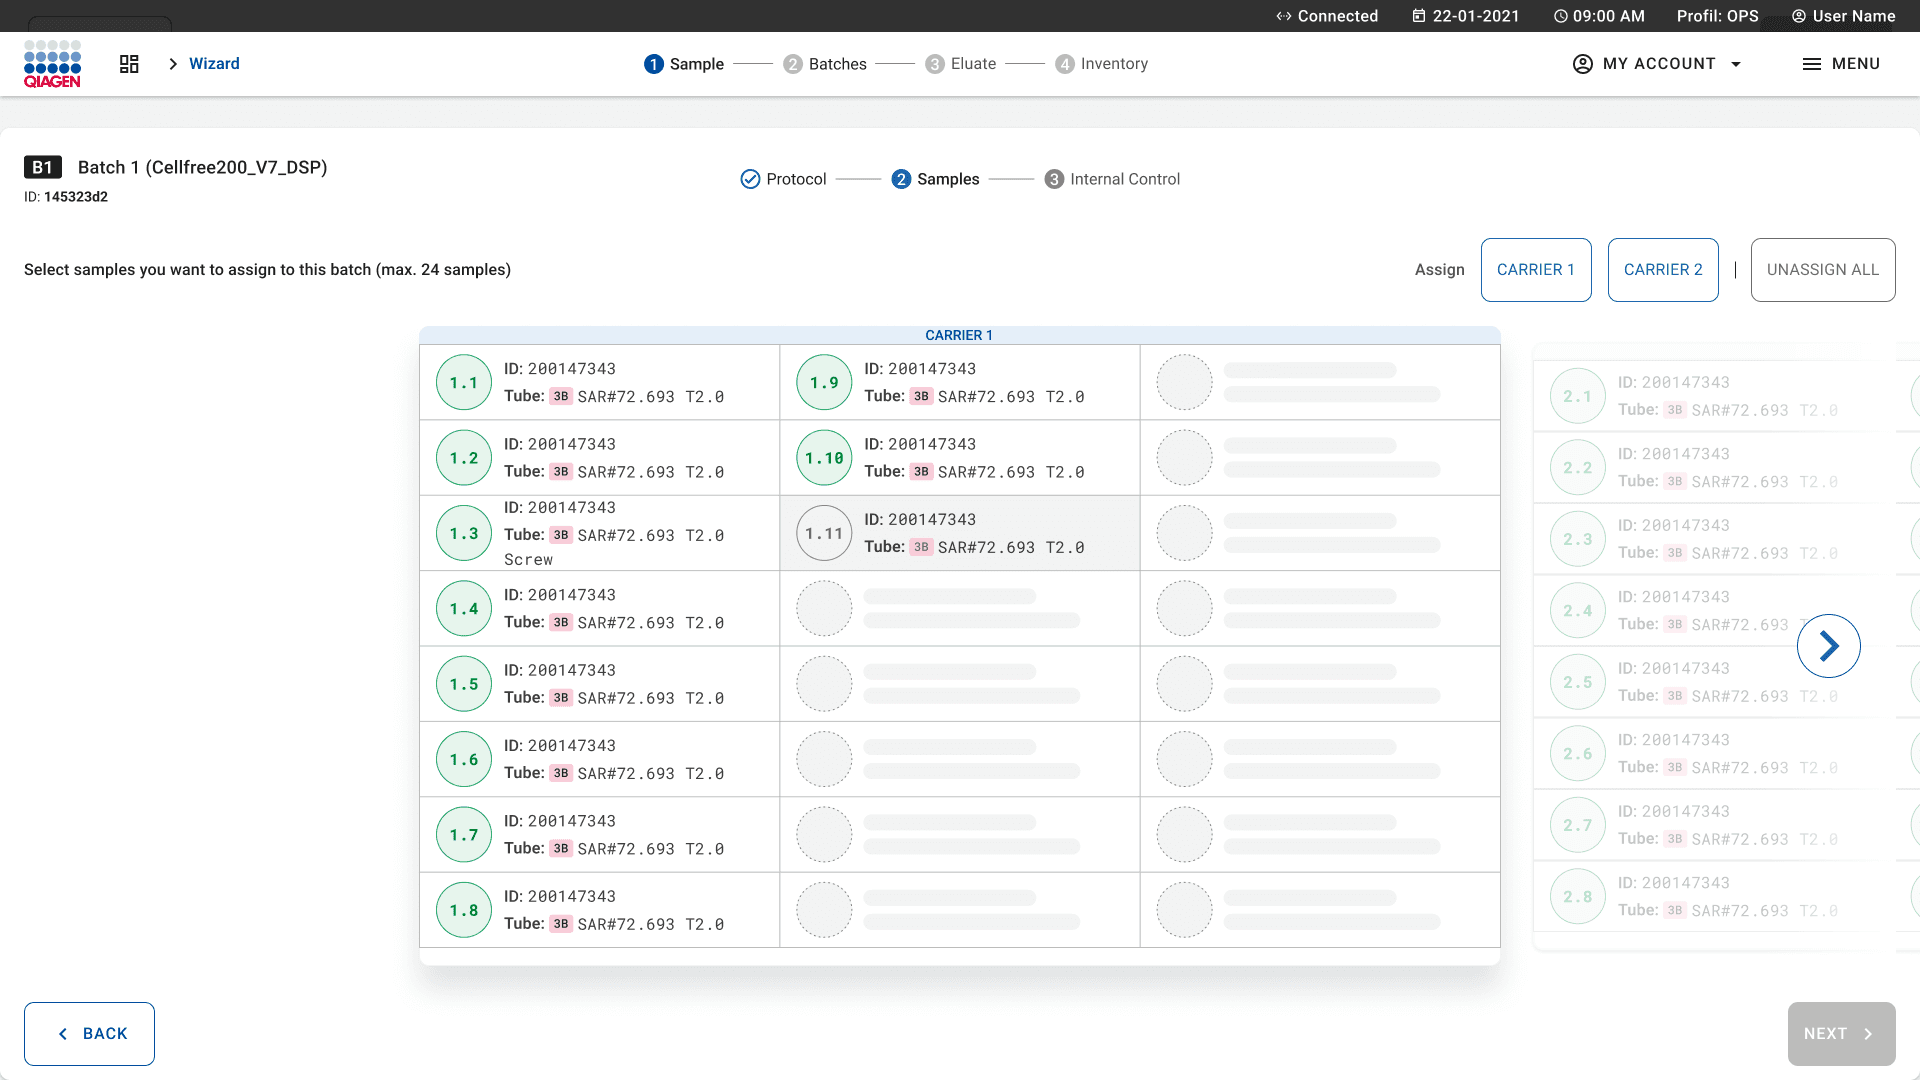This screenshot has height=1080, width=1920.
Task: Click the Wizard breadcrumb chevron
Action: [x=173, y=64]
